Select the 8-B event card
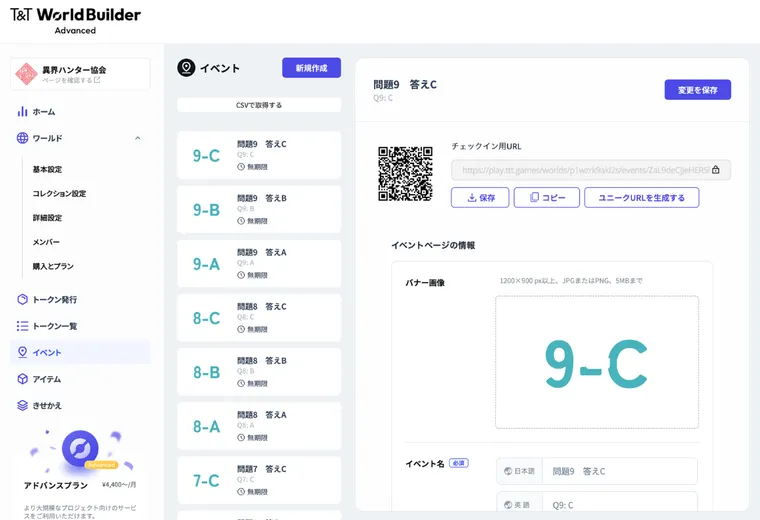This screenshot has width=760, height=520. point(259,372)
